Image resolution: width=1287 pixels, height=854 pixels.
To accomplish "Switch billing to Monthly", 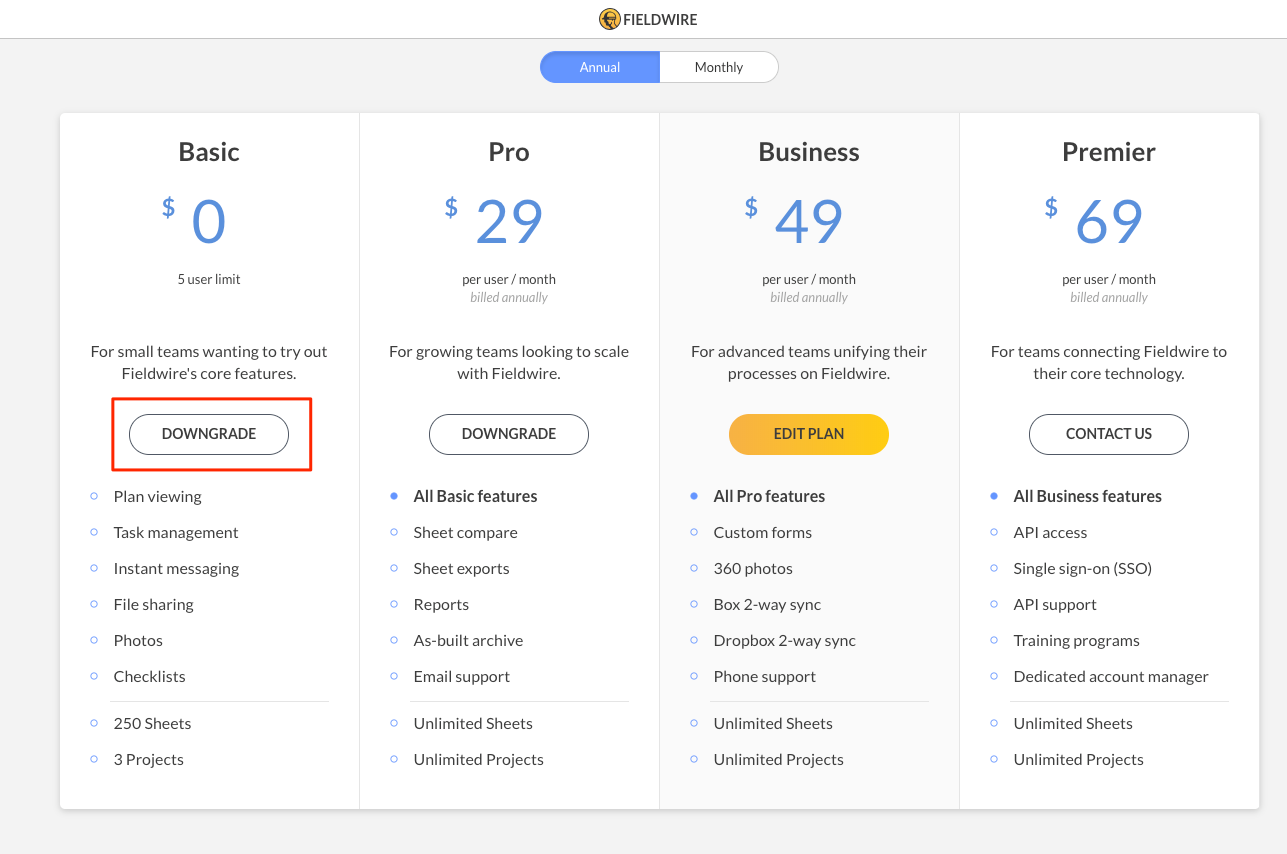I will (719, 67).
